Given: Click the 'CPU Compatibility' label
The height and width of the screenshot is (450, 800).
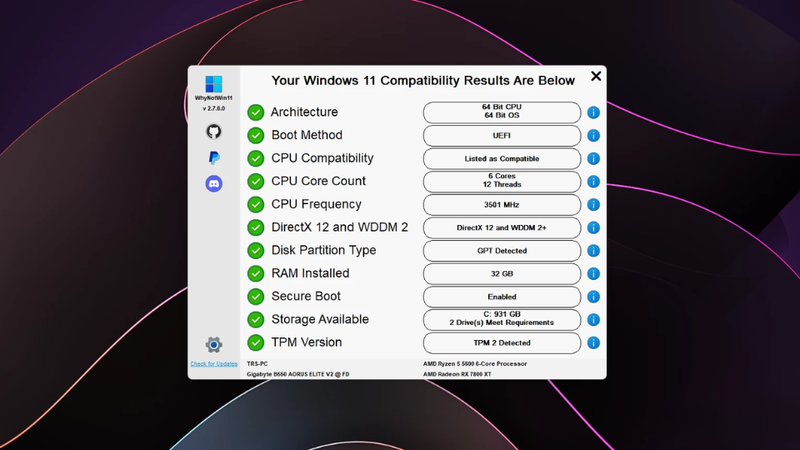Looking at the screenshot, I should 322,158.
